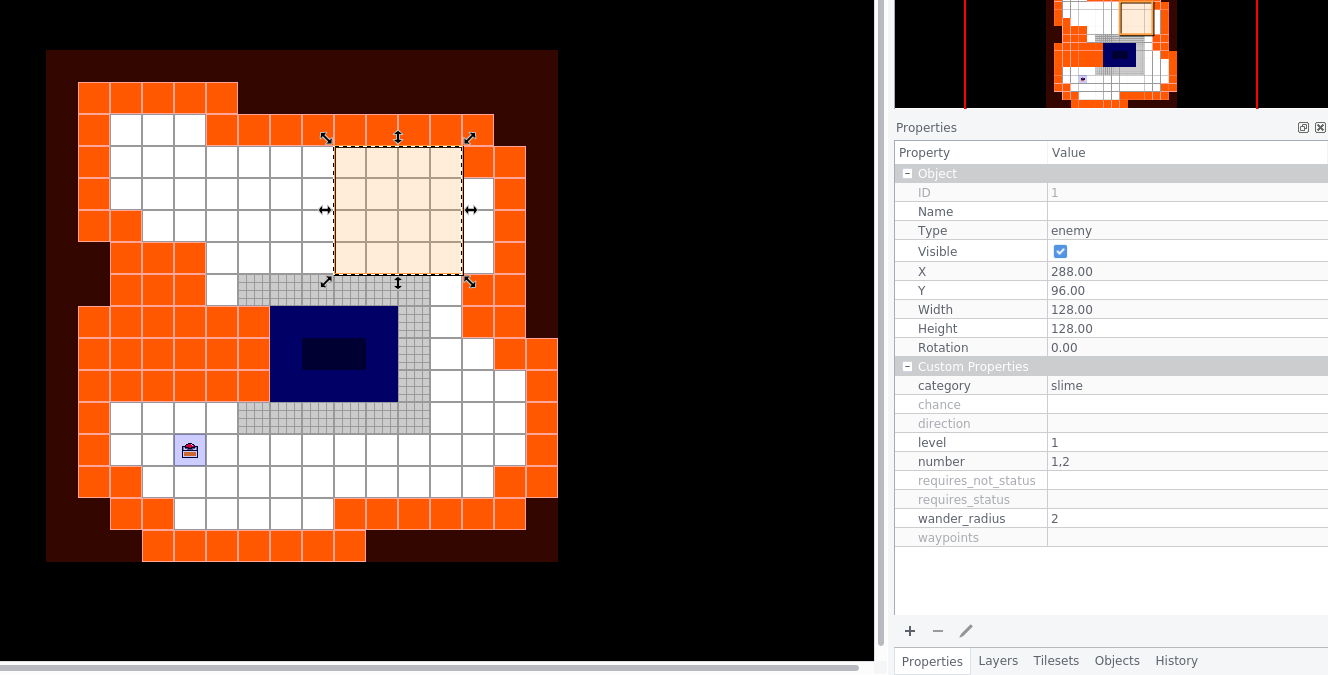Remove selected property using minus icon
This screenshot has height=675, width=1328.
[938, 631]
